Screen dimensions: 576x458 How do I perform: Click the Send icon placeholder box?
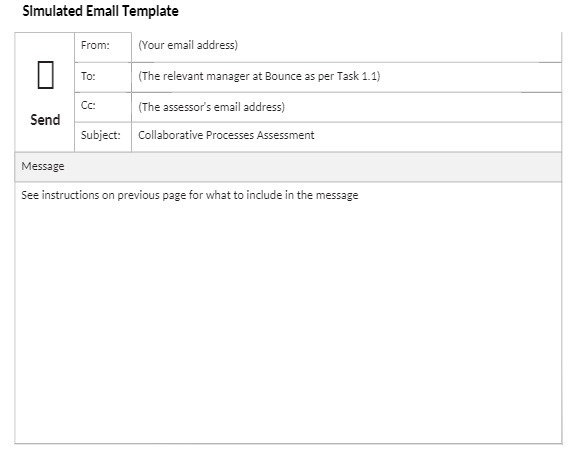(46, 75)
